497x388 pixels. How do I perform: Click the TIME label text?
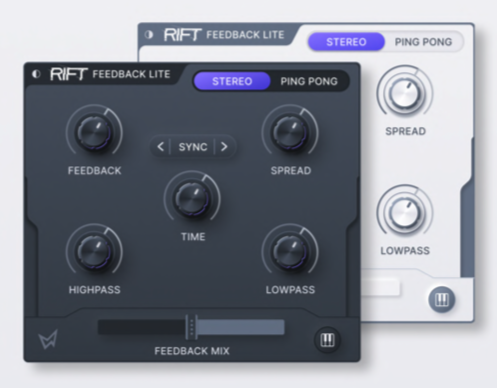tap(193, 237)
